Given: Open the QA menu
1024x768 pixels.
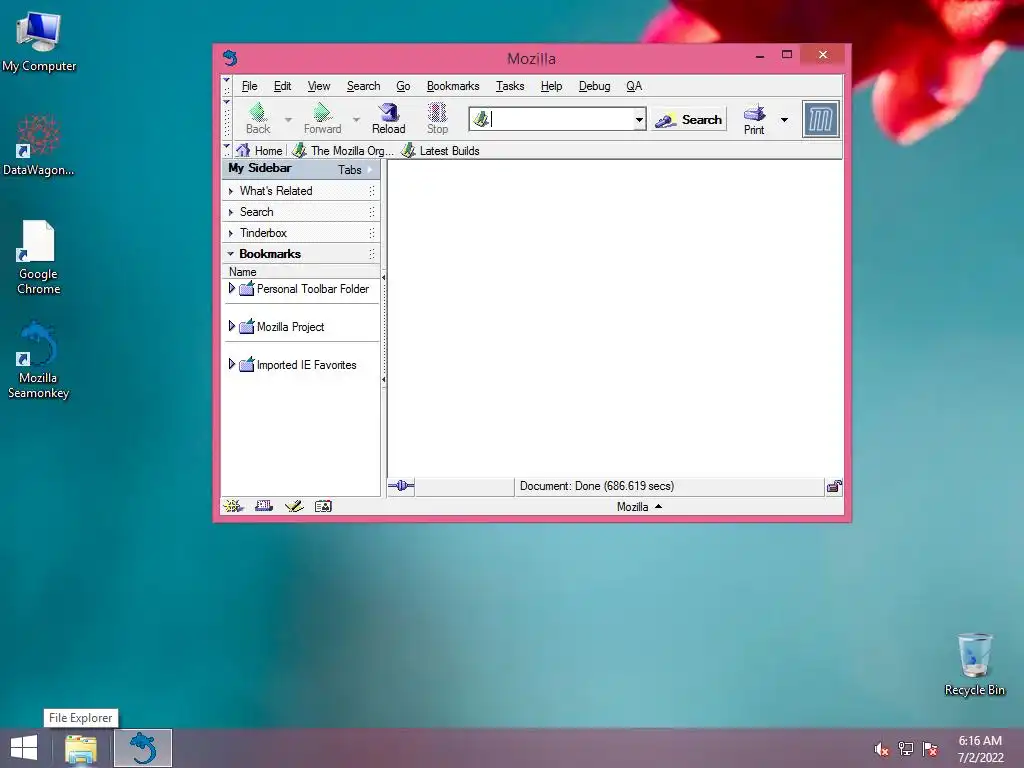Looking at the screenshot, I should click(633, 86).
